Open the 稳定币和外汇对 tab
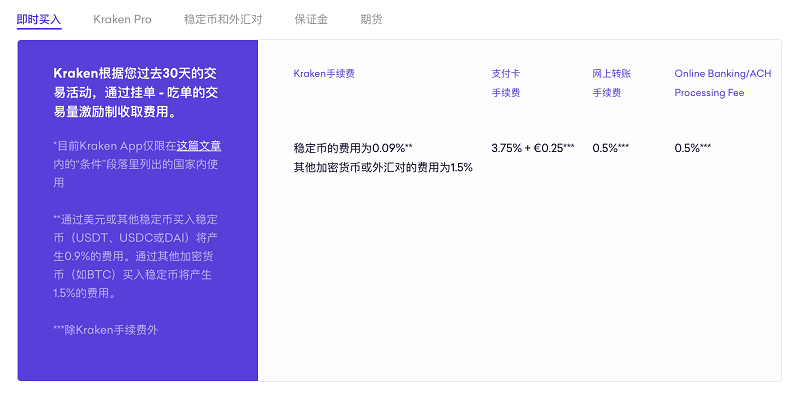Viewport: 802px width, 397px height. (223, 19)
